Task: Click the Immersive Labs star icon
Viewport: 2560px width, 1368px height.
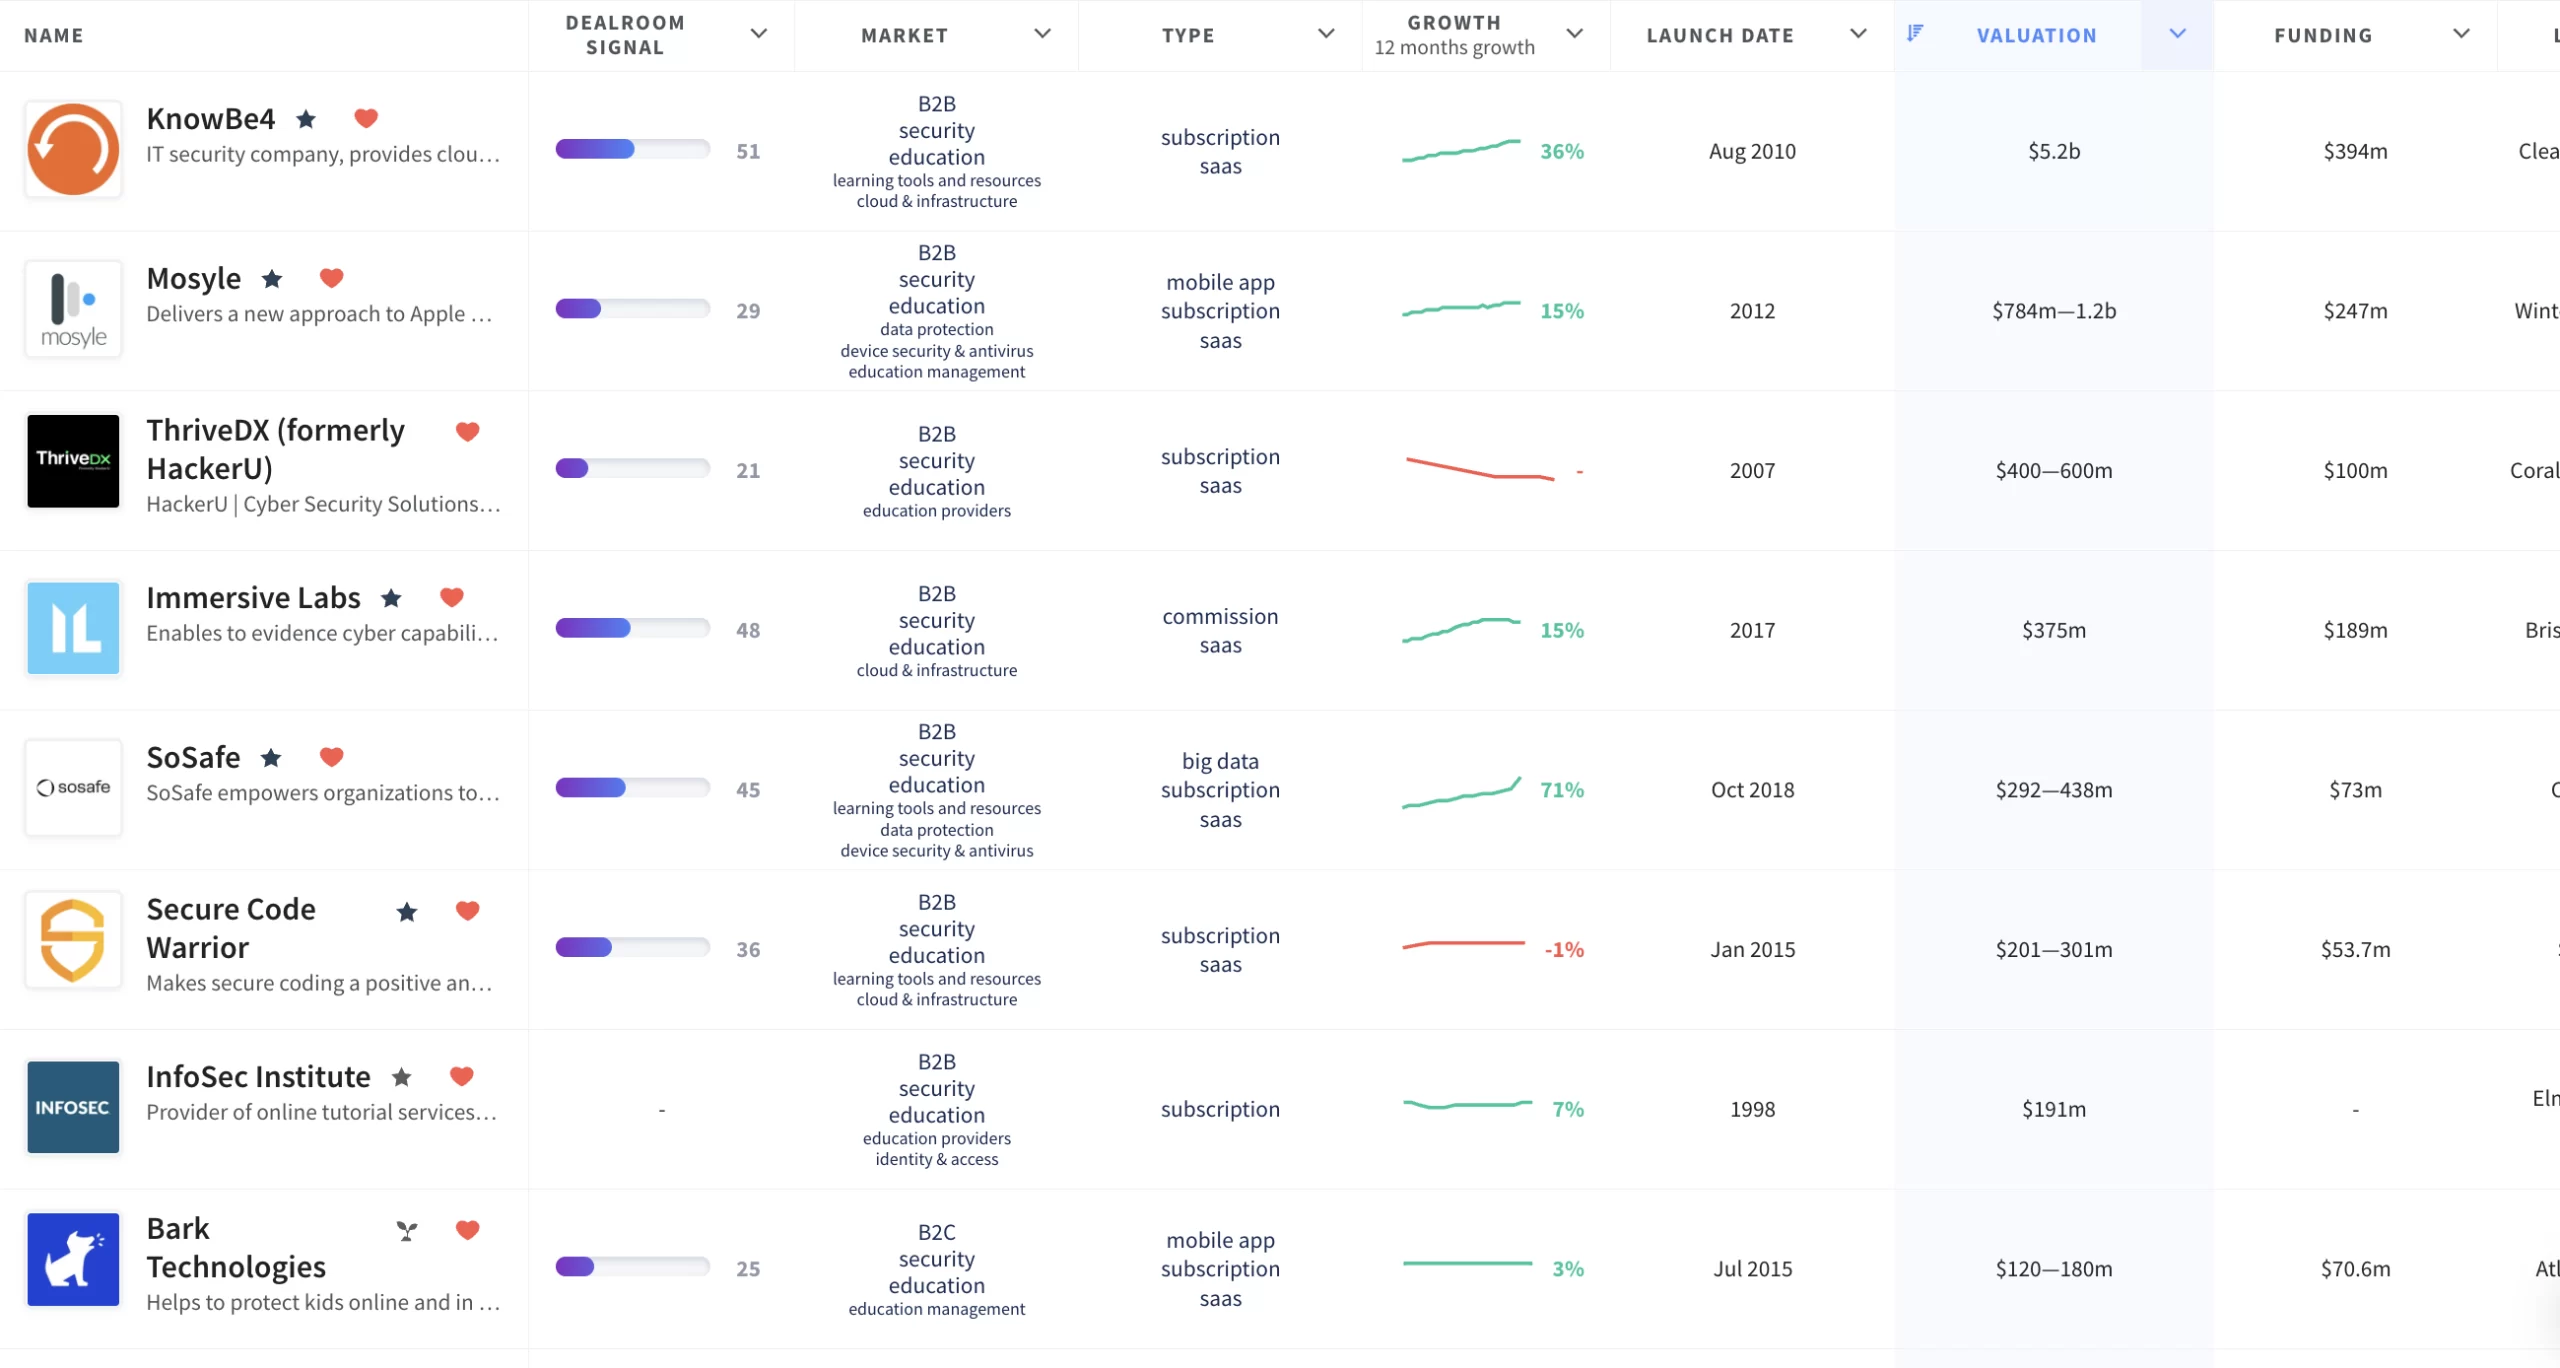Action: tap(391, 598)
